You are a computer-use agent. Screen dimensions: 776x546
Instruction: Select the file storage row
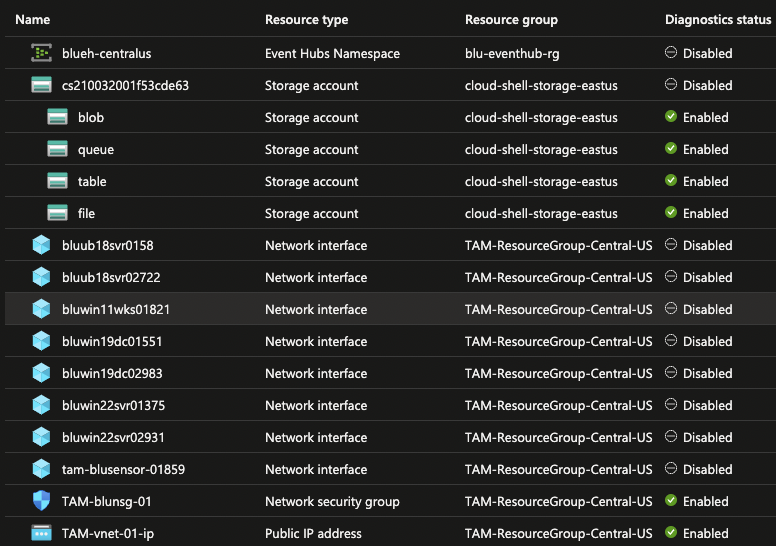point(390,213)
